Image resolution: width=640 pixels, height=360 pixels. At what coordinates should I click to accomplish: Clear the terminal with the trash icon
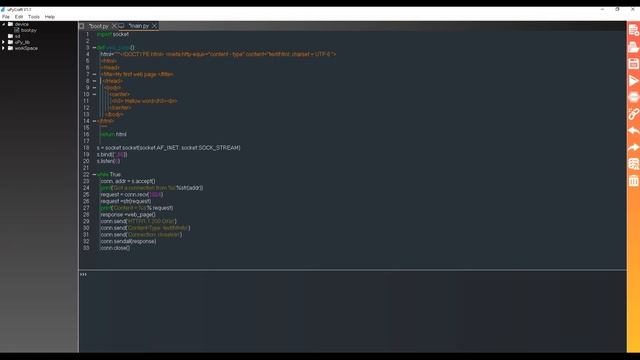pyautogui.click(x=633, y=181)
